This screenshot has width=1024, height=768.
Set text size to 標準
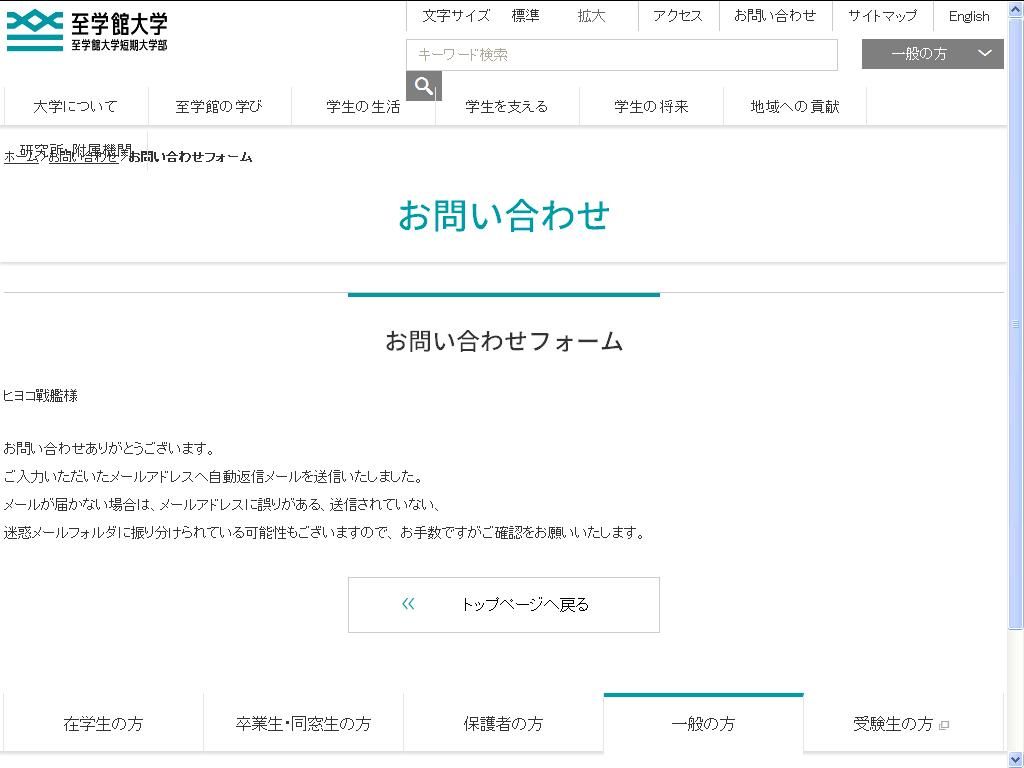(525, 16)
